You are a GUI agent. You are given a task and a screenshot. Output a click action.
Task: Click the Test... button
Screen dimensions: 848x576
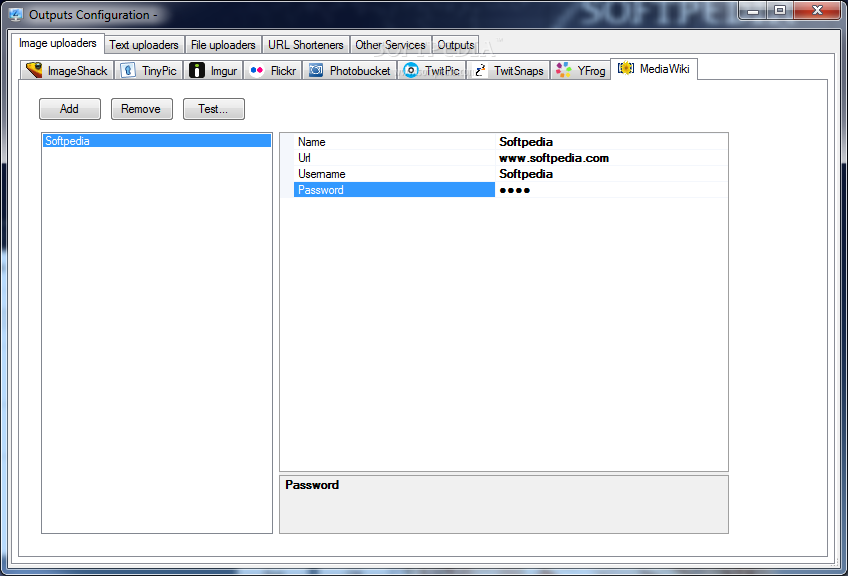(214, 109)
